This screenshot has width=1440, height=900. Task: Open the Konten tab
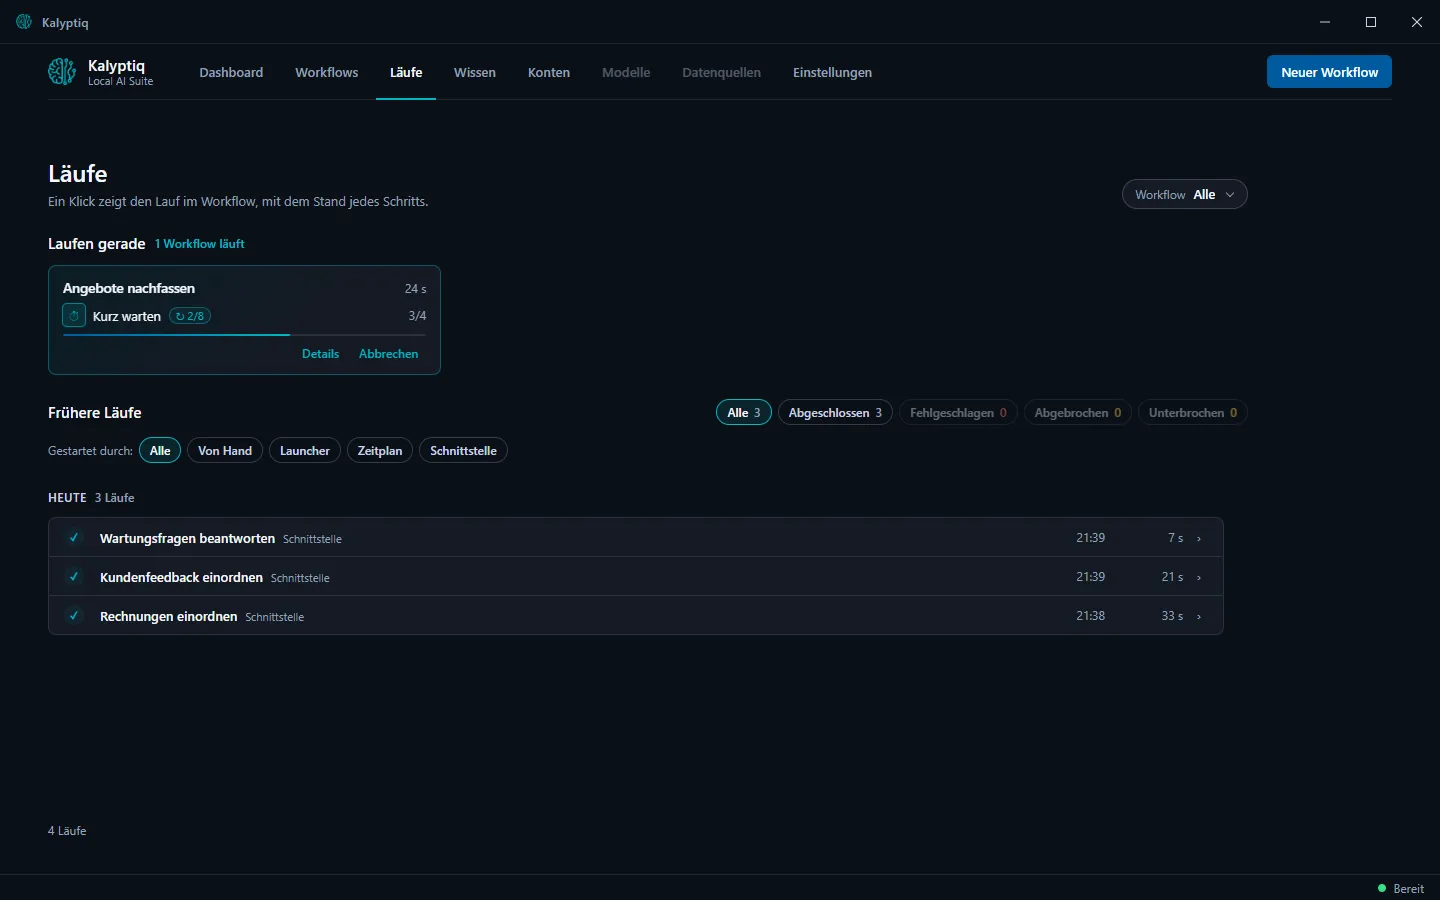coord(549,73)
